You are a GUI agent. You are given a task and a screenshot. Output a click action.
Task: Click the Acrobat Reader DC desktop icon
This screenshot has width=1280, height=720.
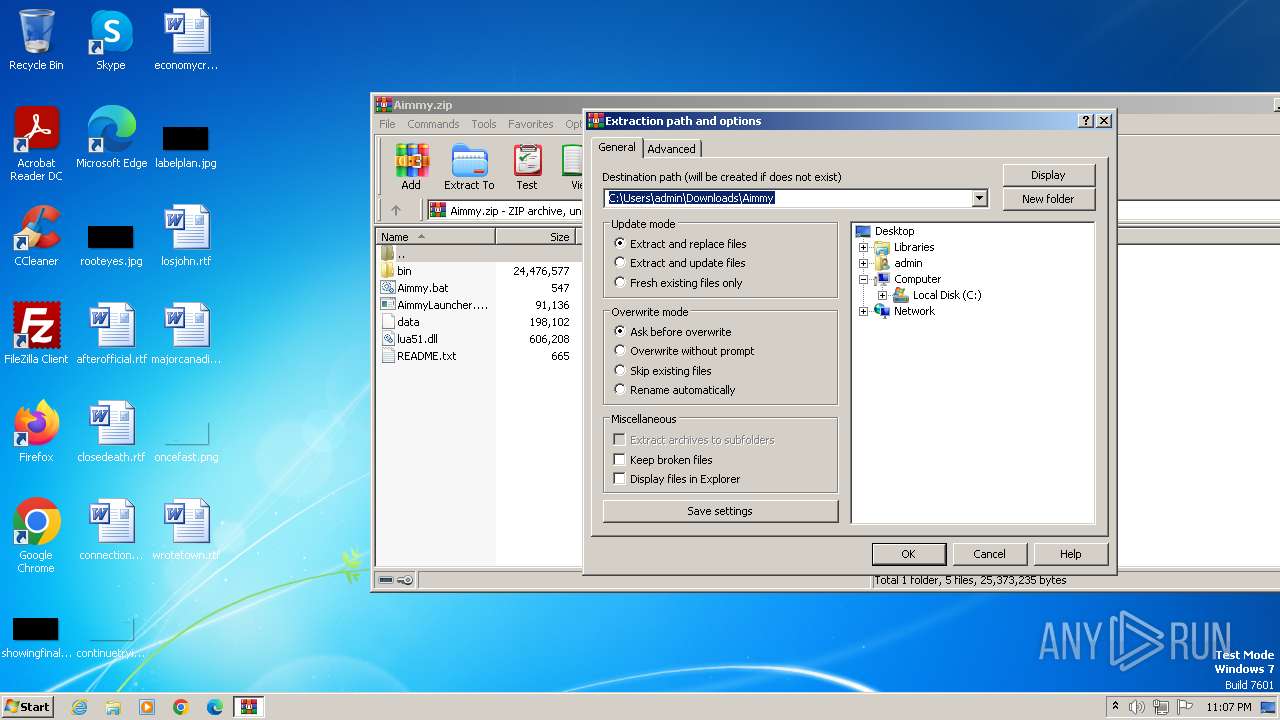click(36, 144)
